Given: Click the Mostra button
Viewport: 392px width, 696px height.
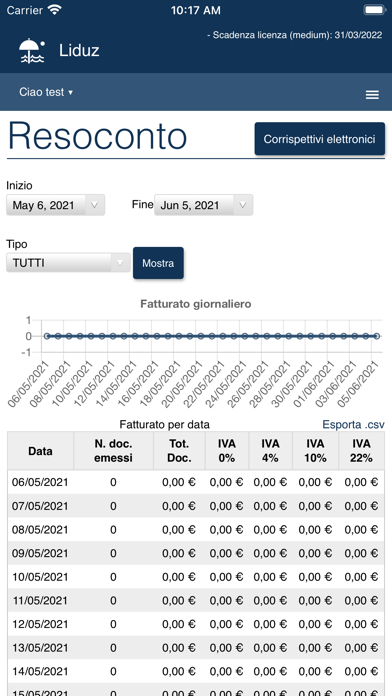Looking at the screenshot, I should click(158, 263).
